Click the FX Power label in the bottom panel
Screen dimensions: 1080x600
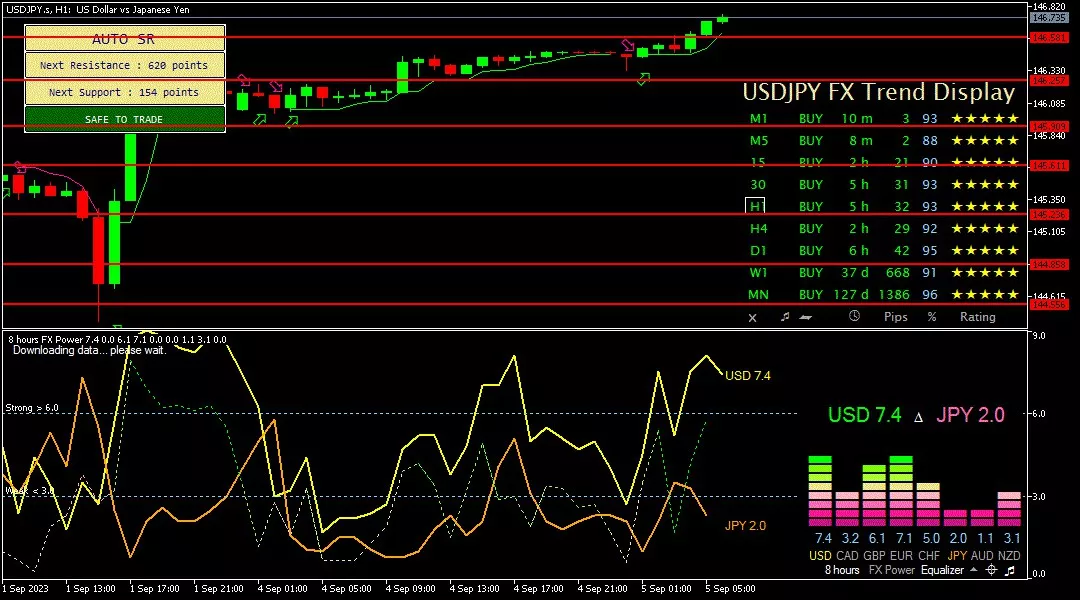(891, 570)
